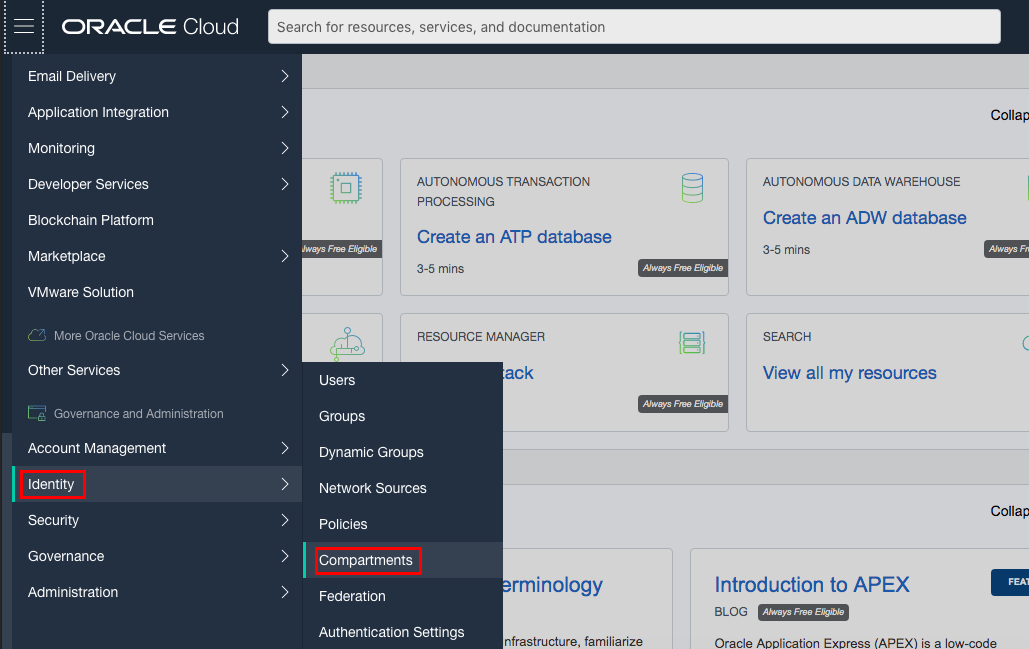Open VMware Solution
The width and height of the screenshot is (1029, 649).
tap(157, 292)
